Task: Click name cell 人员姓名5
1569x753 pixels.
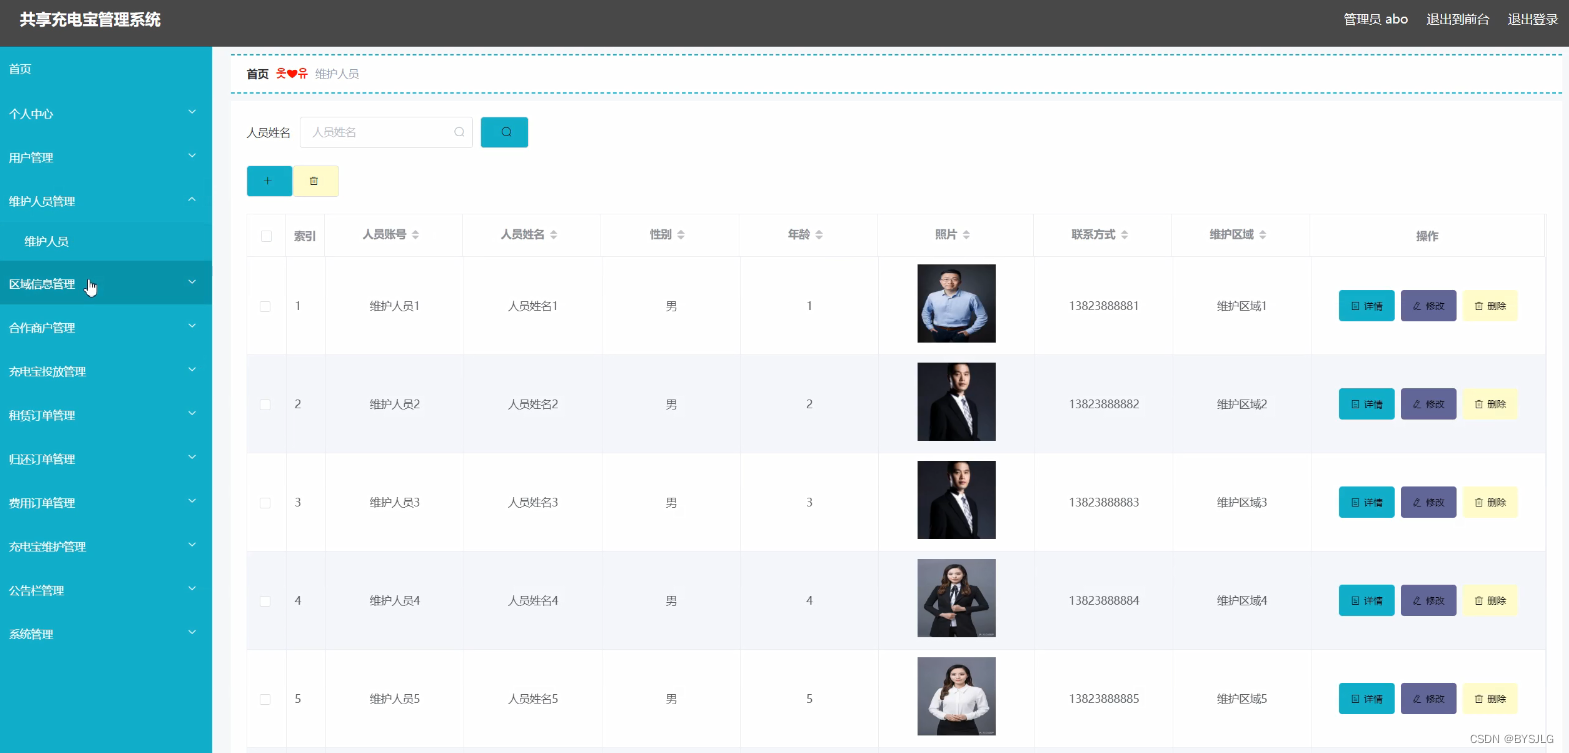Action: 533,699
